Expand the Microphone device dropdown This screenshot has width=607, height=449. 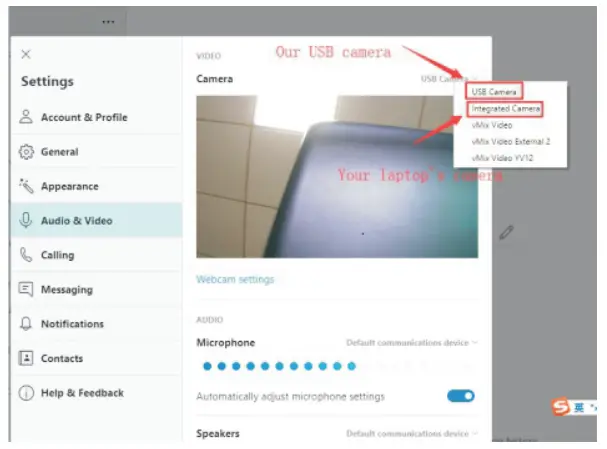(x=412, y=343)
